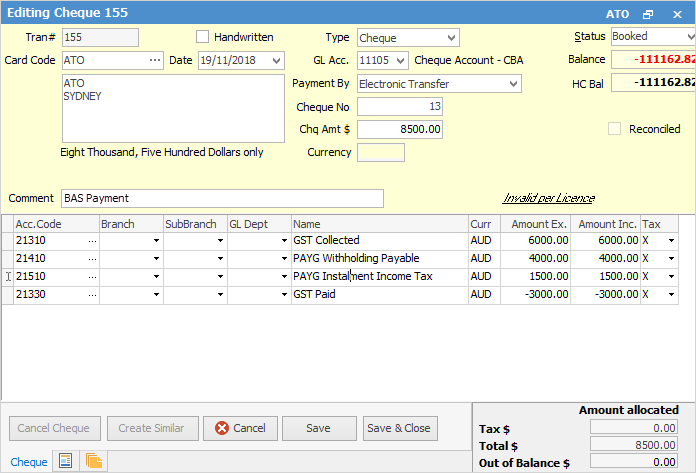Expand the Type dropdown showing Cheque
The image size is (696, 473).
pos(450,38)
